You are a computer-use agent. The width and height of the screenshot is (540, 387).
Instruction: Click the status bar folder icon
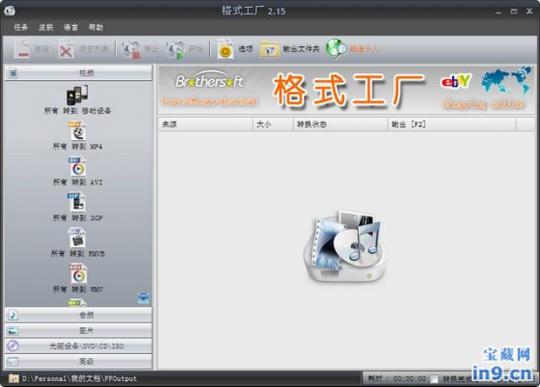pyautogui.click(x=14, y=378)
